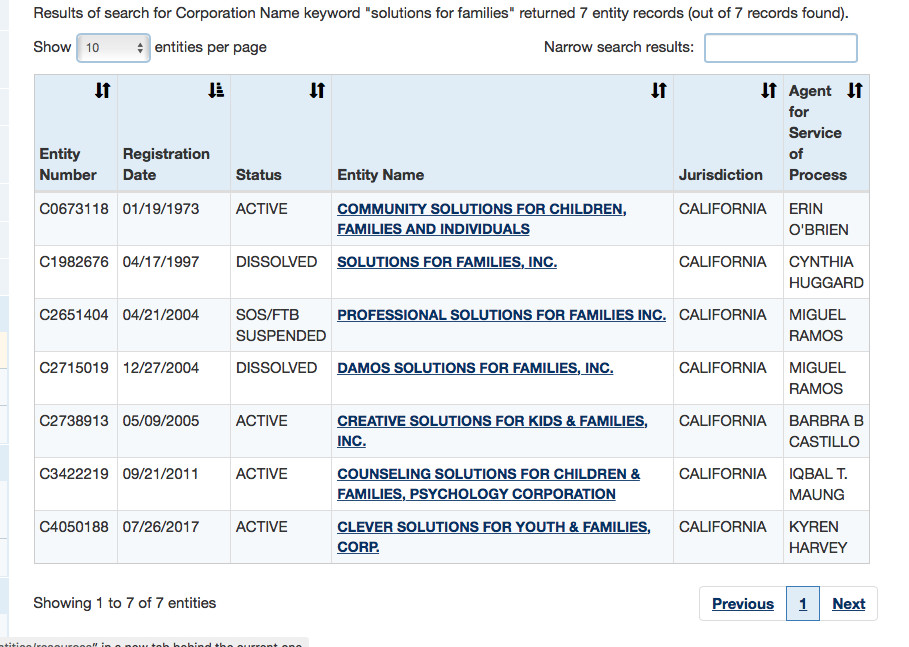This screenshot has width=909, height=647.
Task: Sort by Entity Number column arrows
Action: tap(102, 91)
